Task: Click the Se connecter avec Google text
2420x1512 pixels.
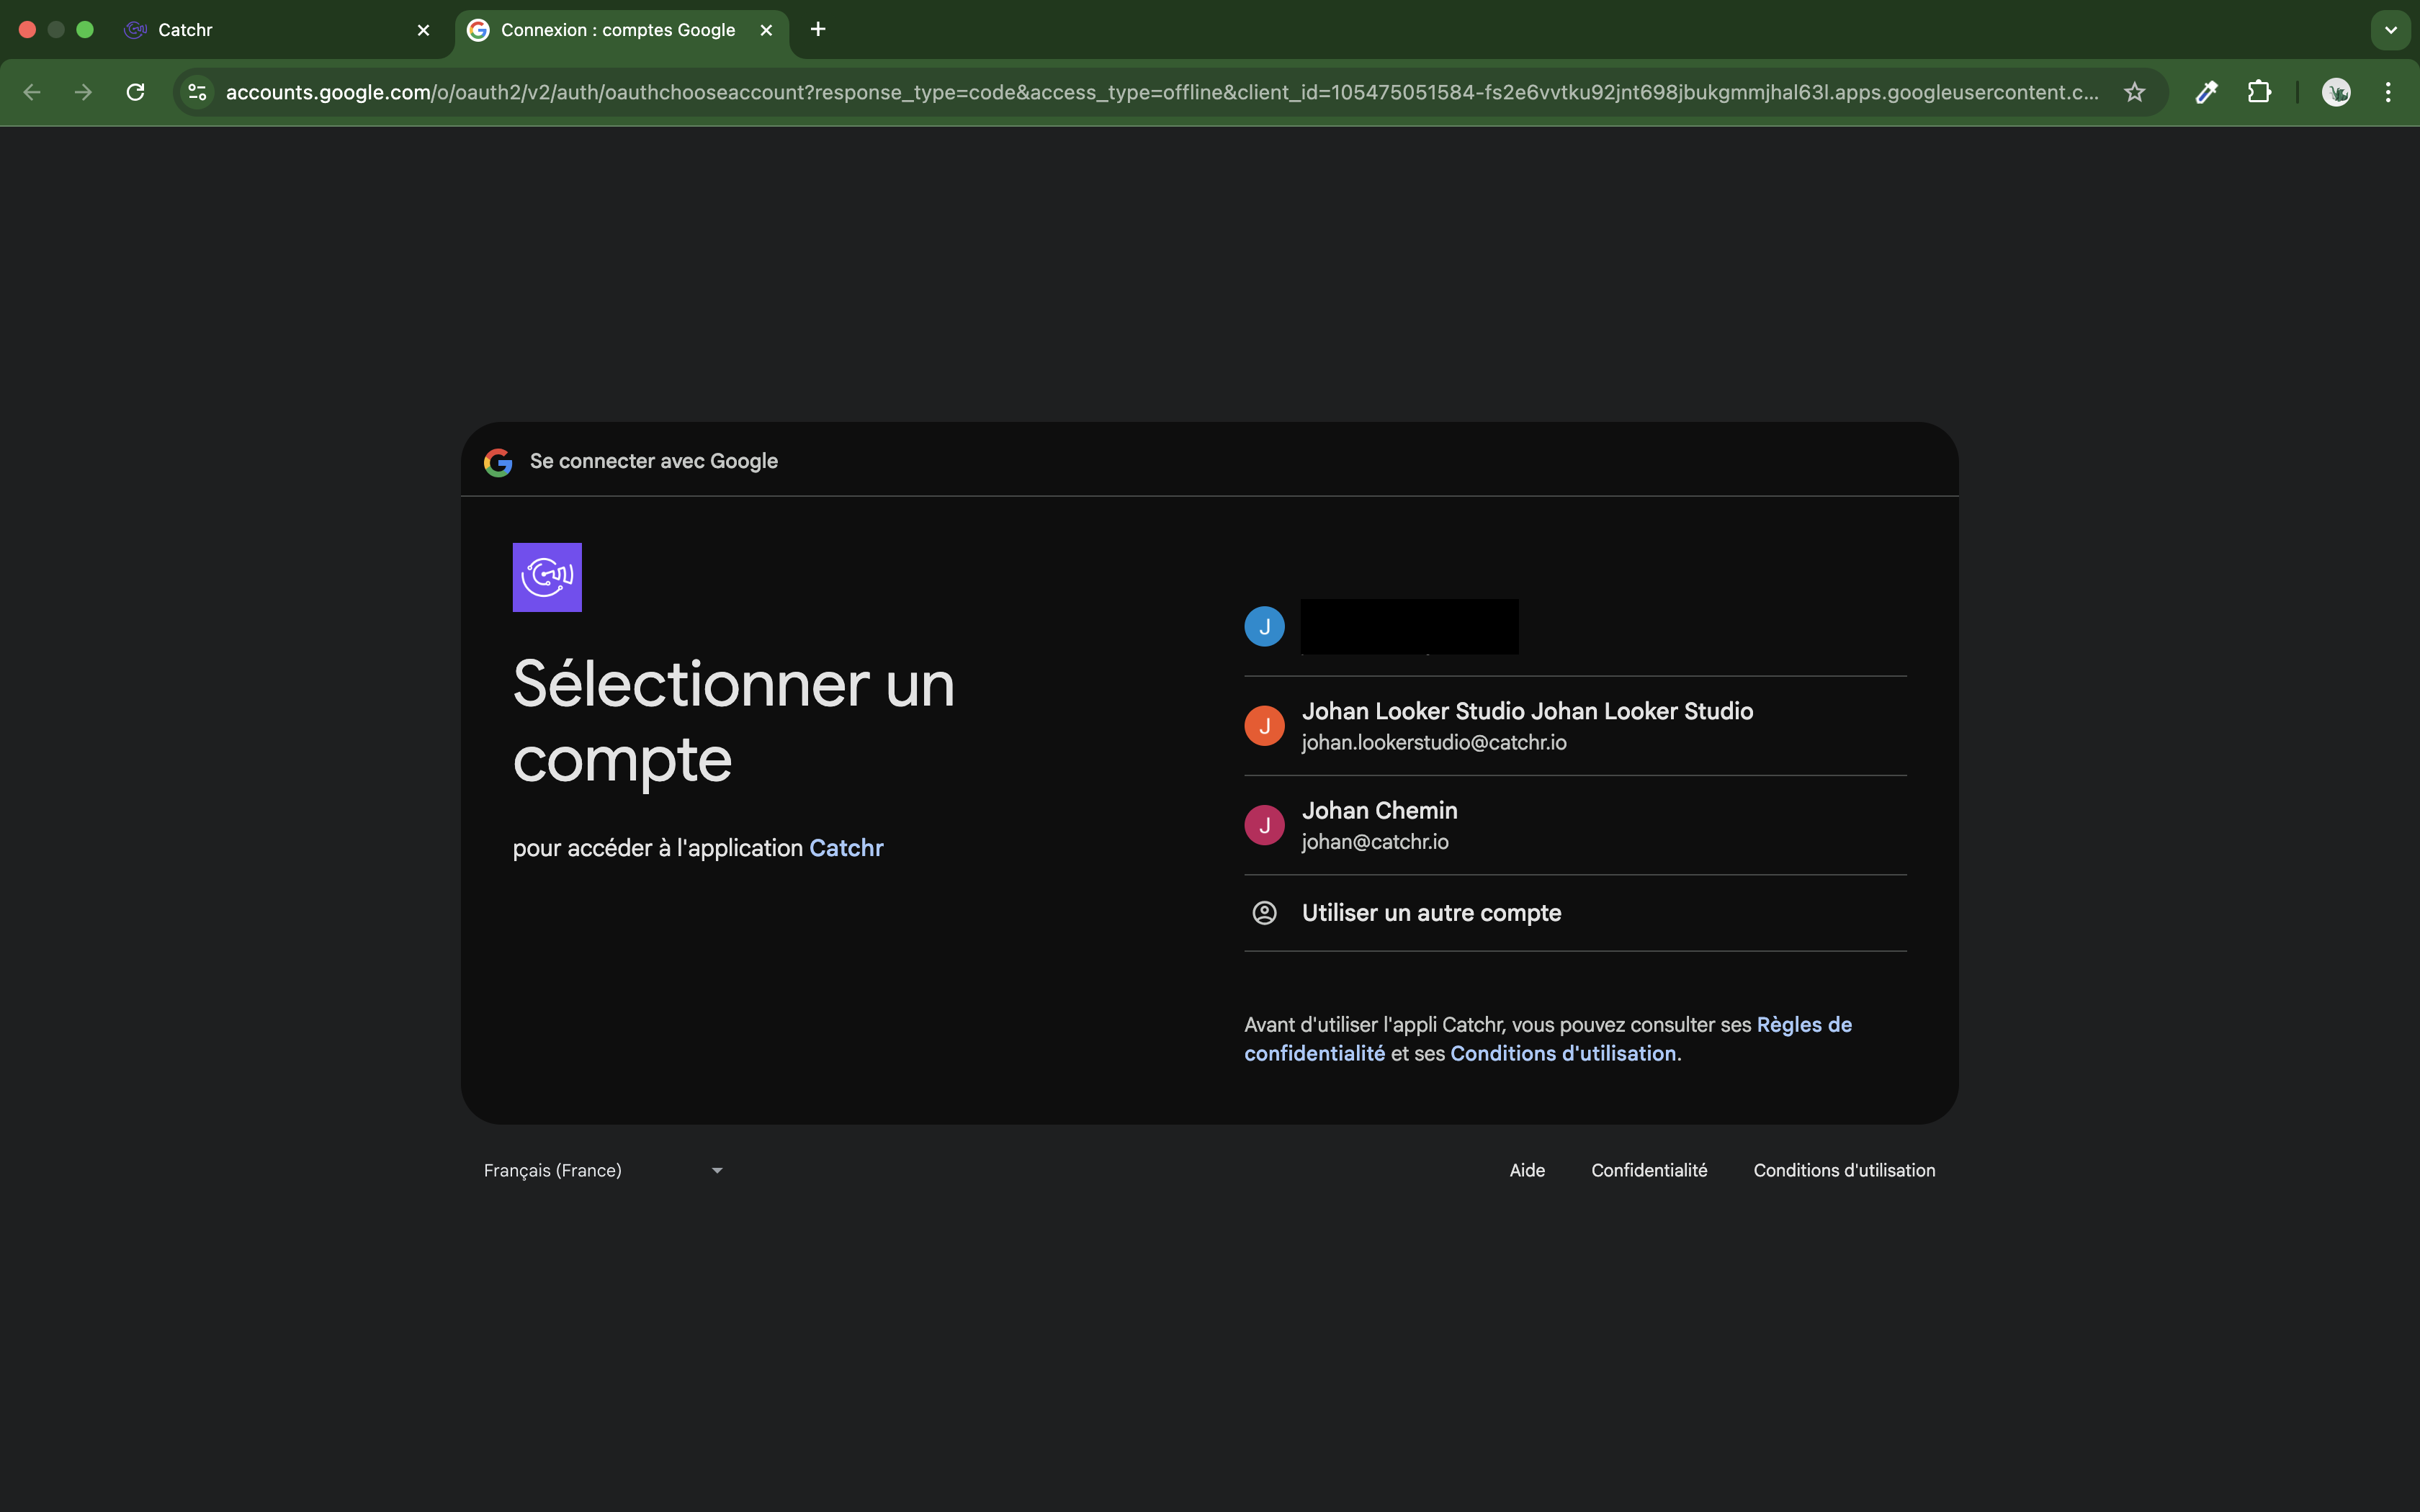Action: [654, 461]
